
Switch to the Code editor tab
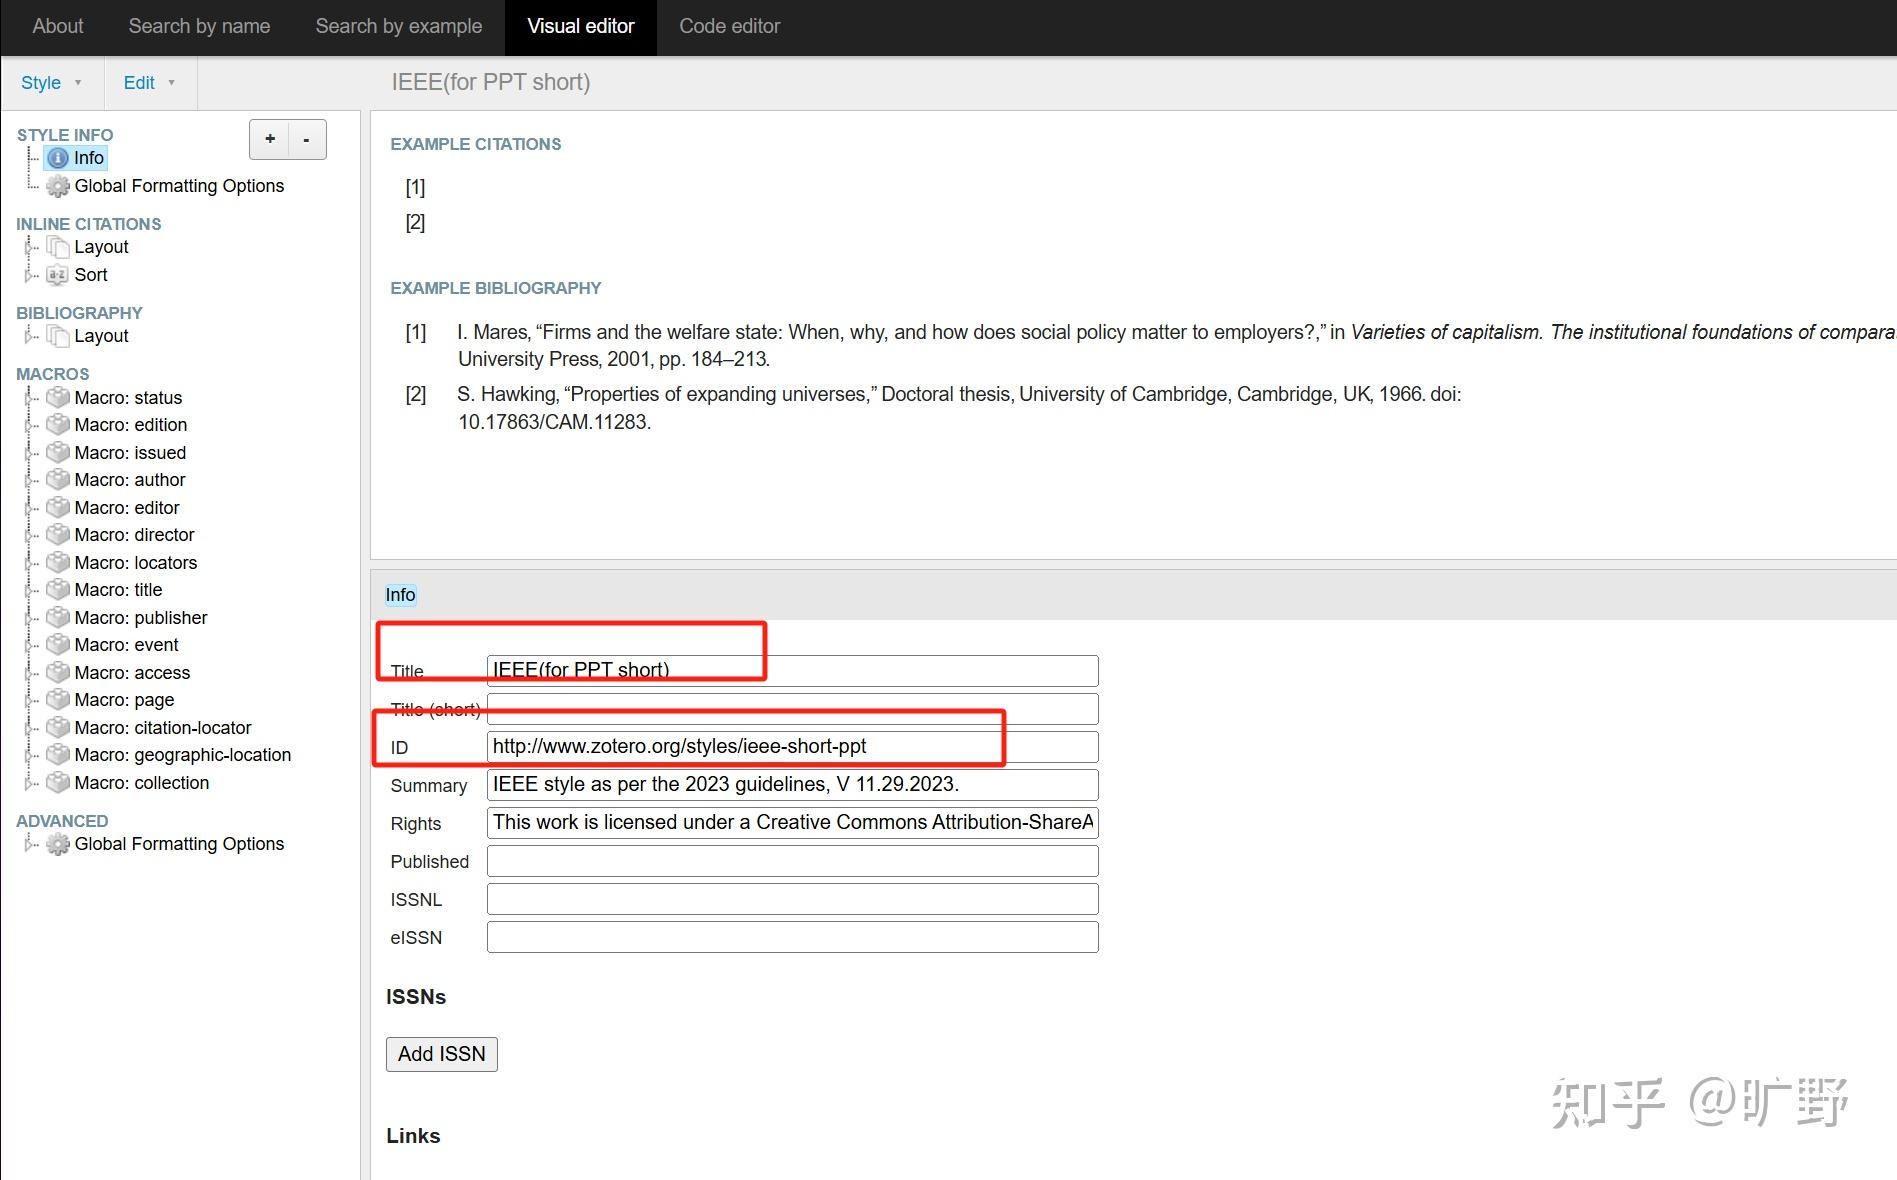pyautogui.click(x=729, y=26)
